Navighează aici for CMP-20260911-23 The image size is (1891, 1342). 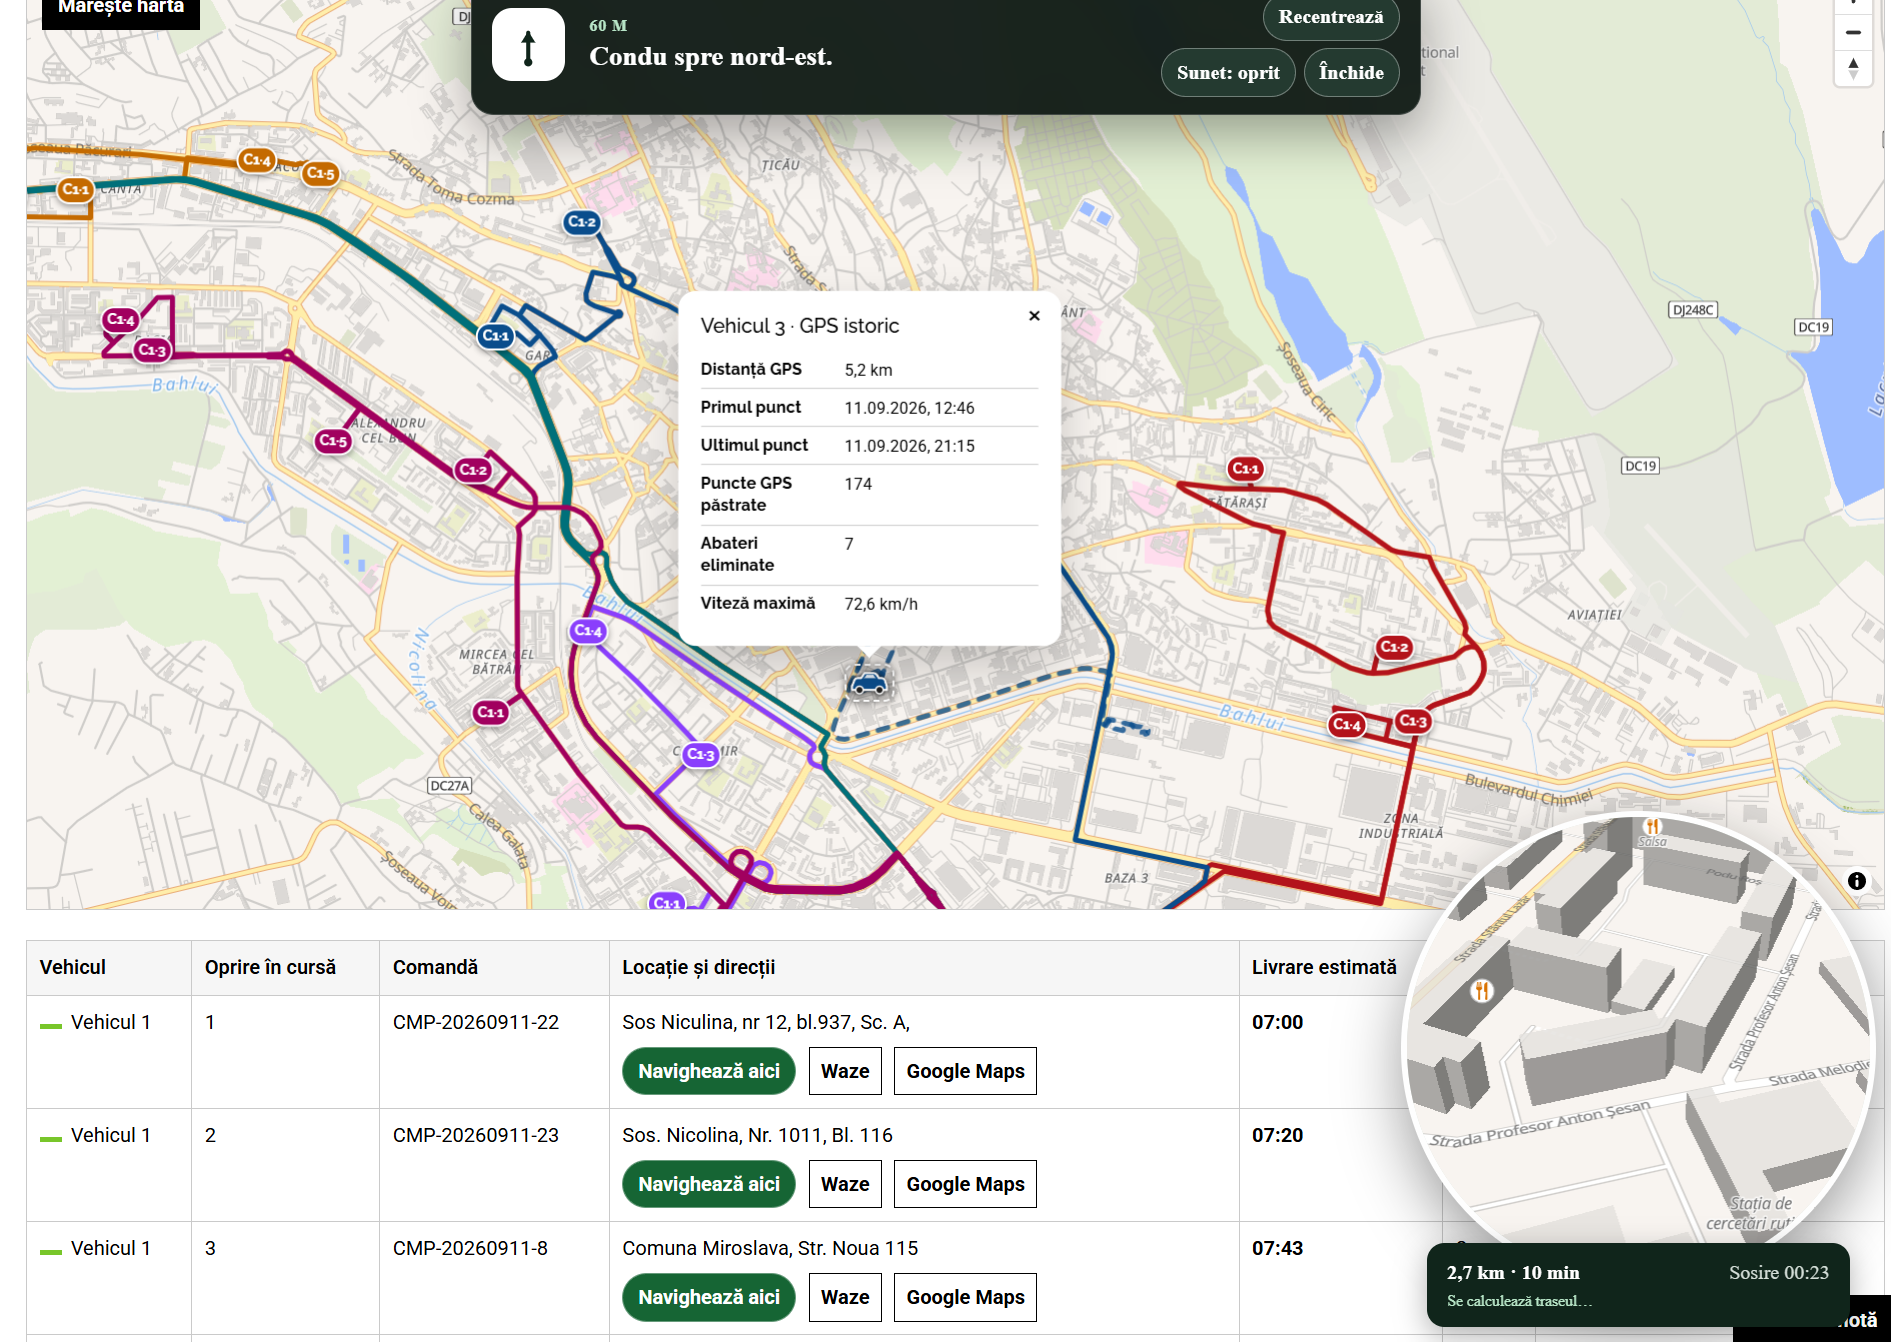click(709, 1184)
